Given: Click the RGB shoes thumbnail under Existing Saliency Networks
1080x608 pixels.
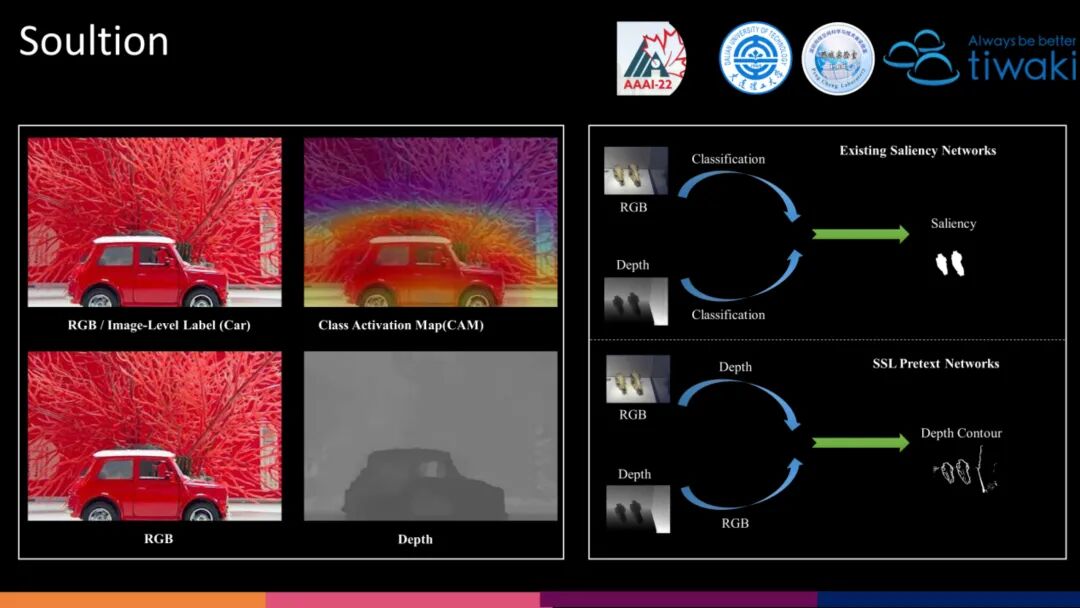Looking at the screenshot, I should (636, 171).
